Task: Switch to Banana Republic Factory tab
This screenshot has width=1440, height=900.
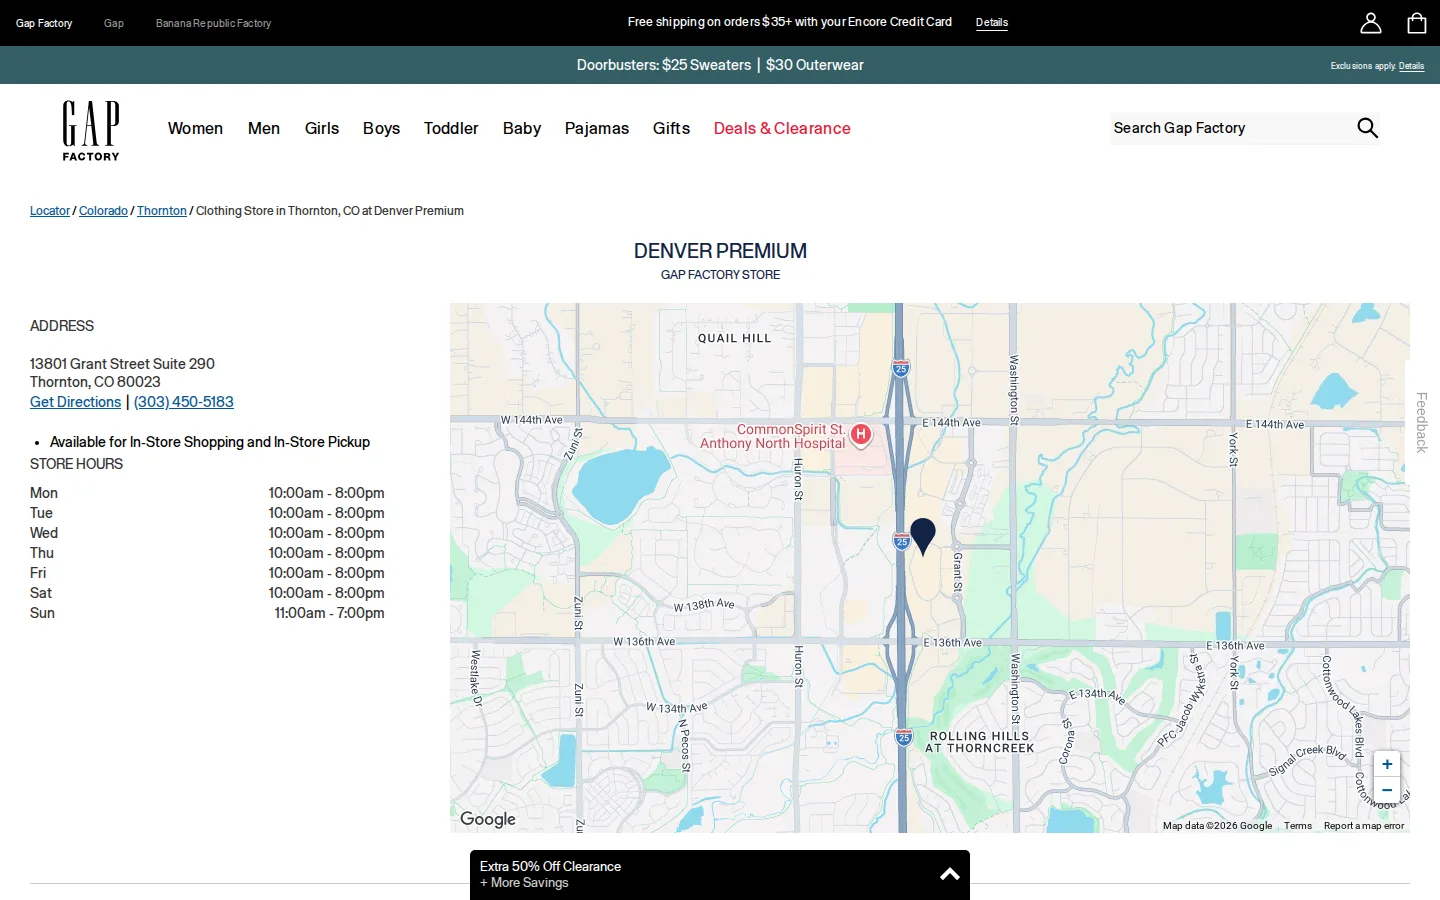Action: pos(213,23)
